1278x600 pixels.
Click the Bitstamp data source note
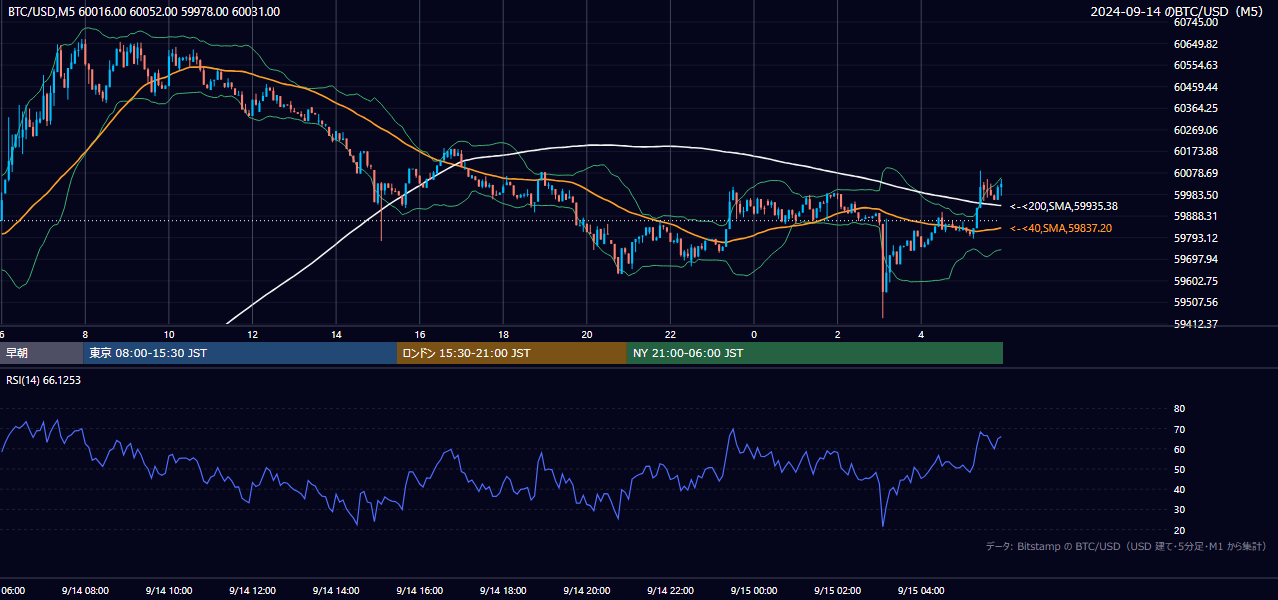1126,547
